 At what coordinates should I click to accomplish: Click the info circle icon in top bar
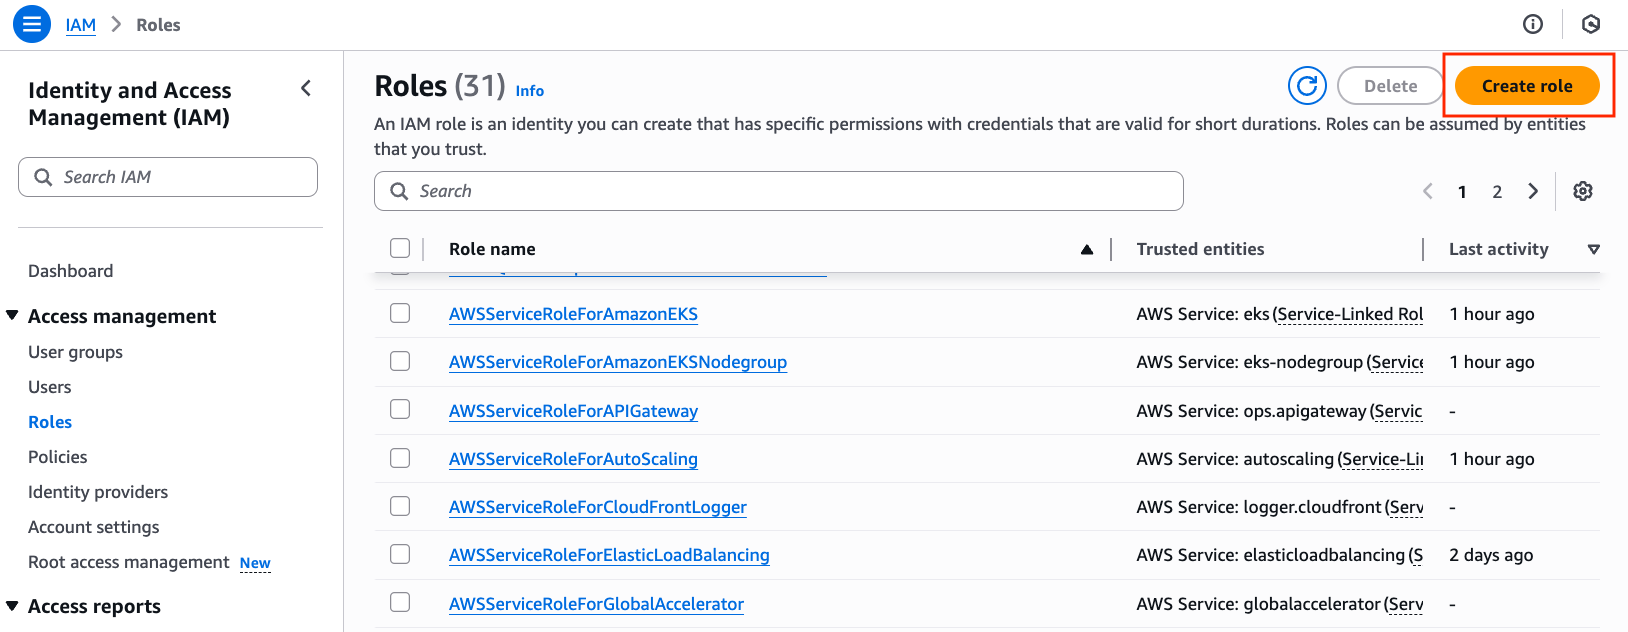pos(1533,24)
